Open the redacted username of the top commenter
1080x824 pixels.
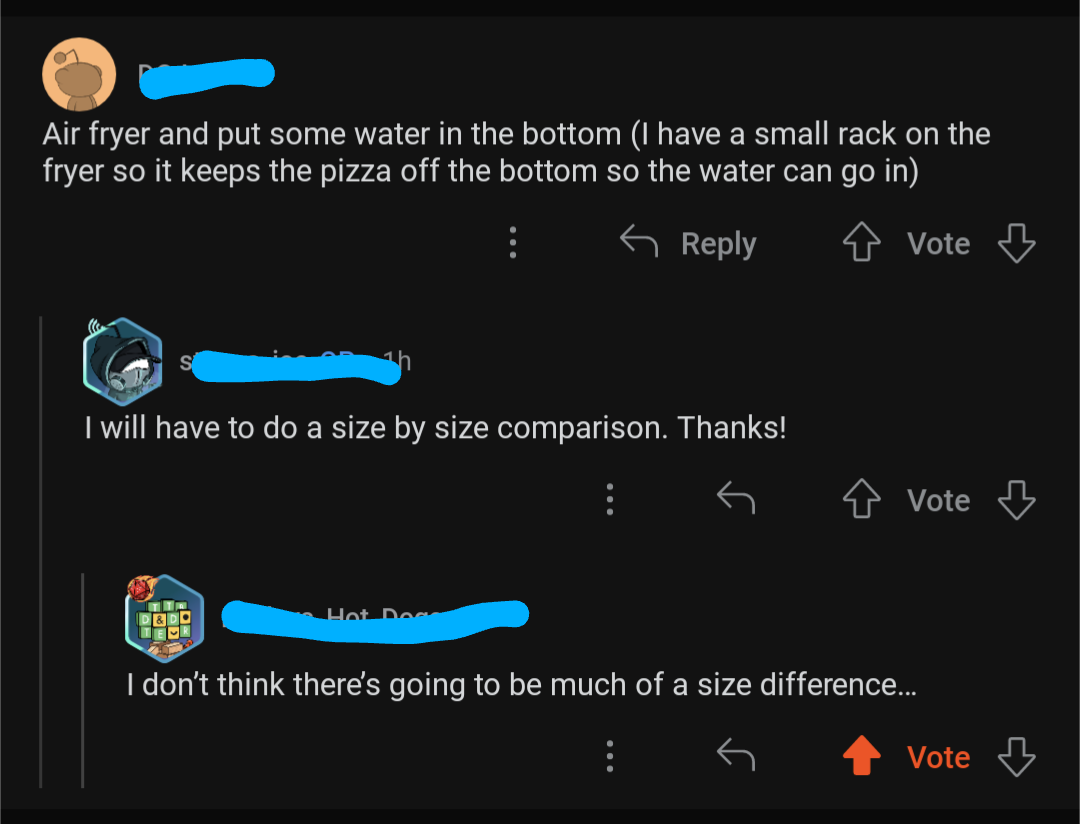click(x=205, y=75)
